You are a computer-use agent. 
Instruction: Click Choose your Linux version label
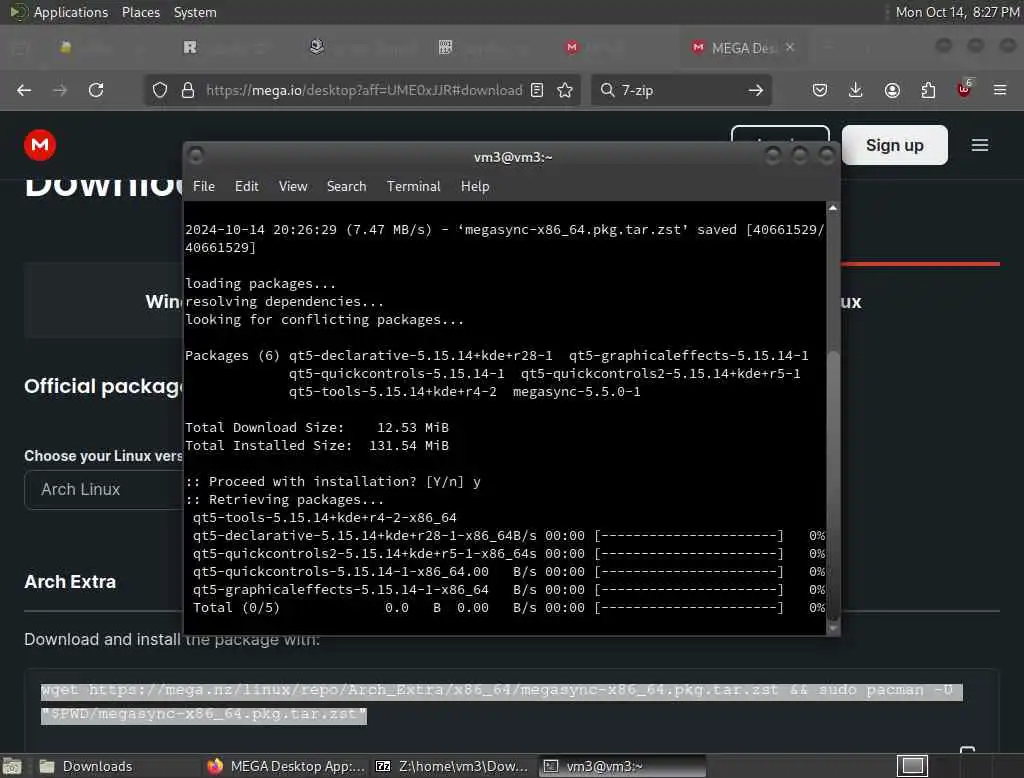click(103, 456)
